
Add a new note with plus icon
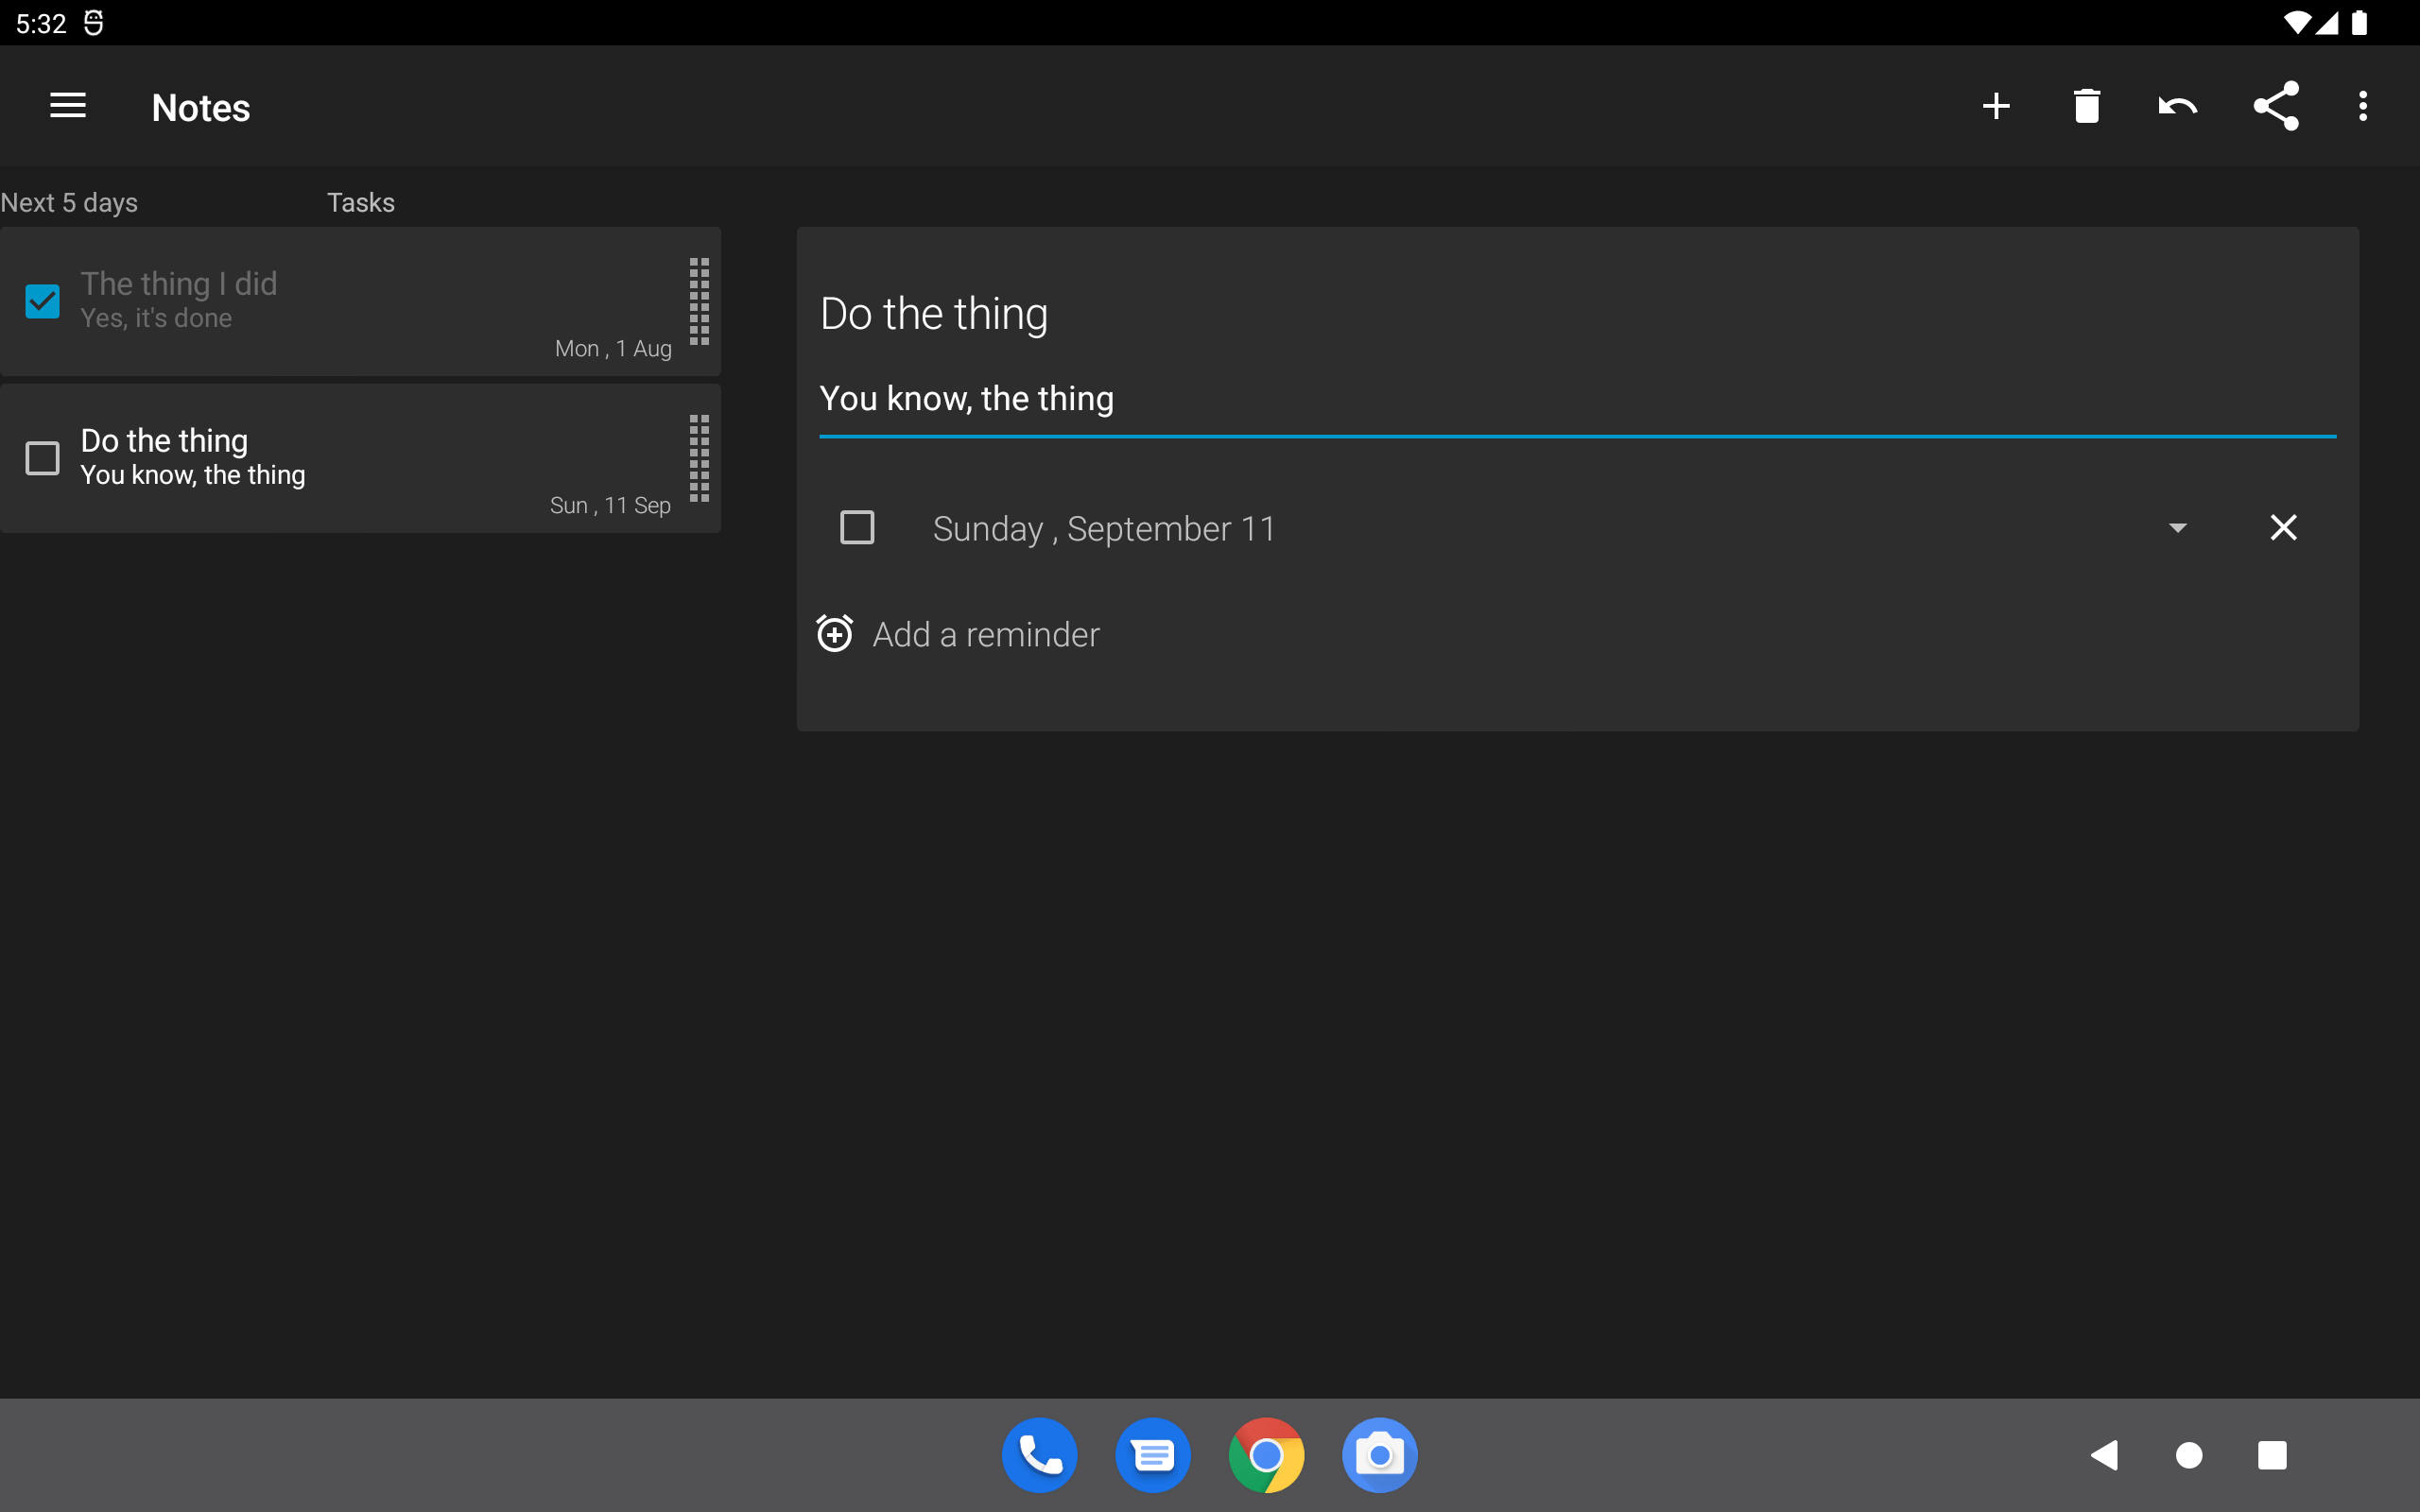pyautogui.click(x=1996, y=106)
